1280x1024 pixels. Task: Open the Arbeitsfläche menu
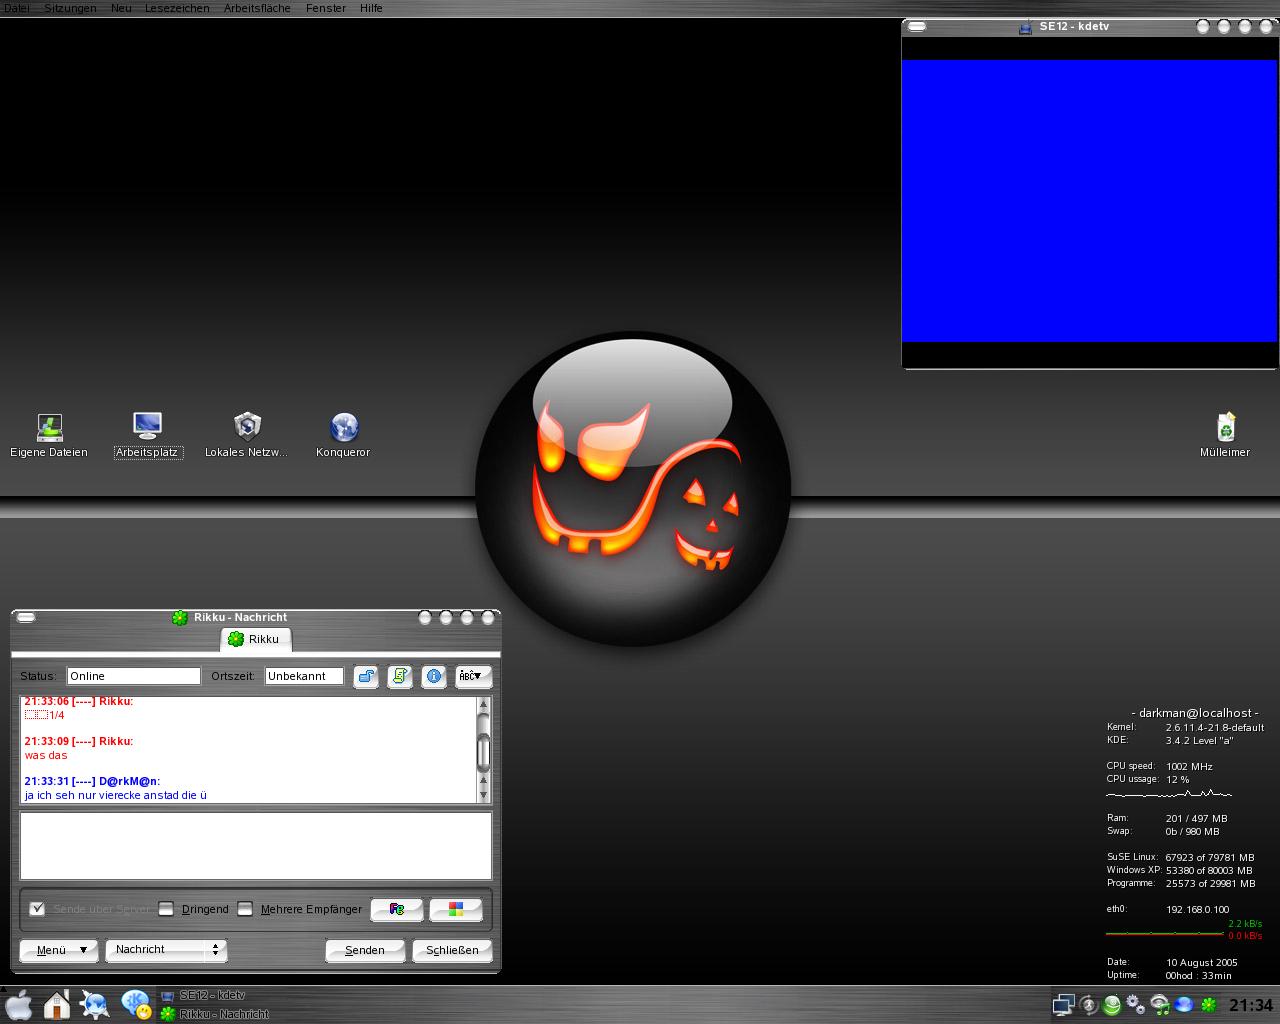click(257, 8)
